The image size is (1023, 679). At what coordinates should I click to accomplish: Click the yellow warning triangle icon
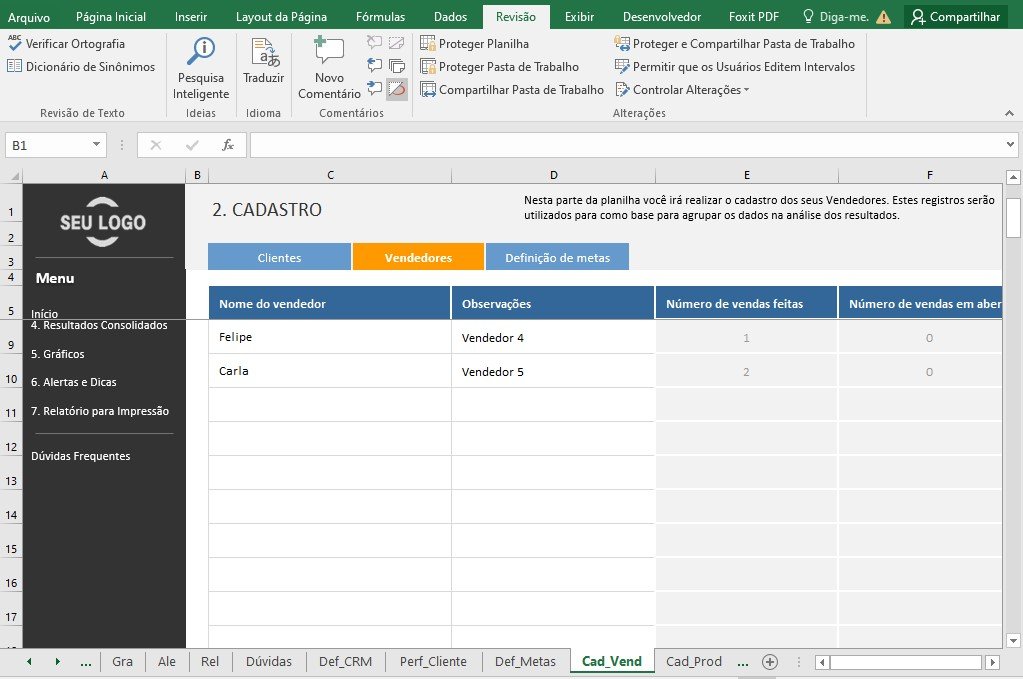click(x=883, y=18)
